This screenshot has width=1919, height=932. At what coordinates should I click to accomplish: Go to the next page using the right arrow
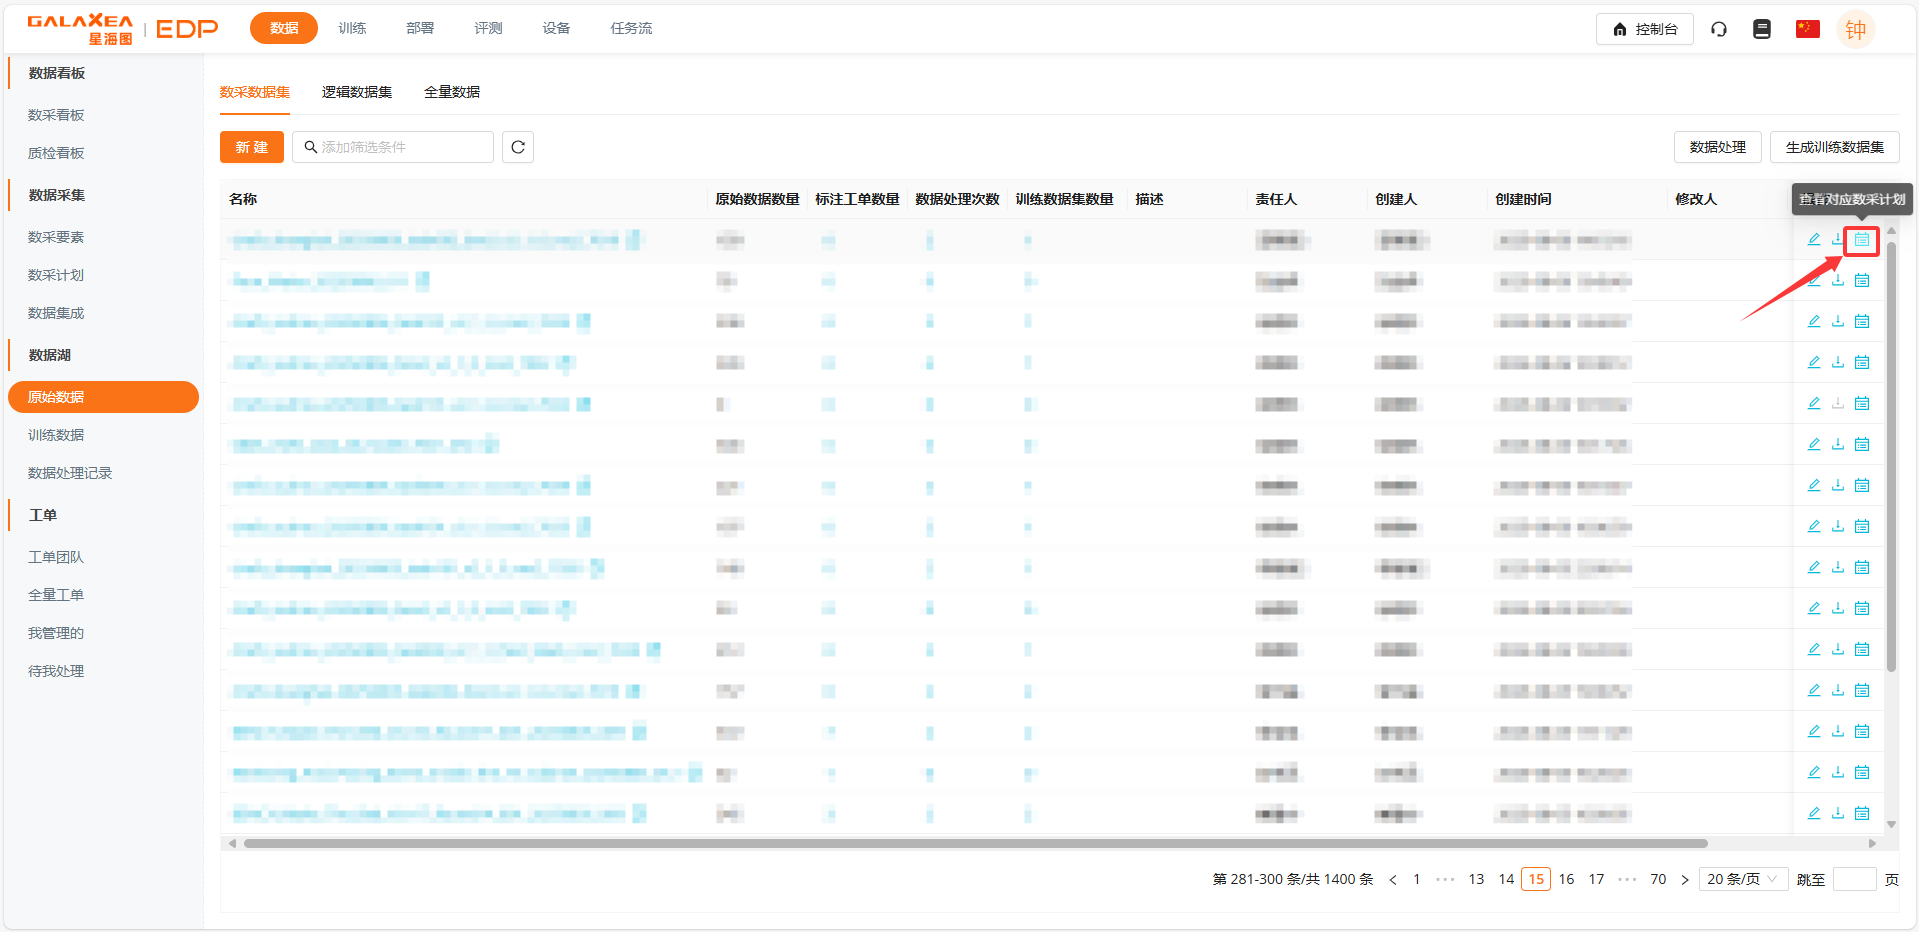pyautogui.click(x=1684, y=880)
